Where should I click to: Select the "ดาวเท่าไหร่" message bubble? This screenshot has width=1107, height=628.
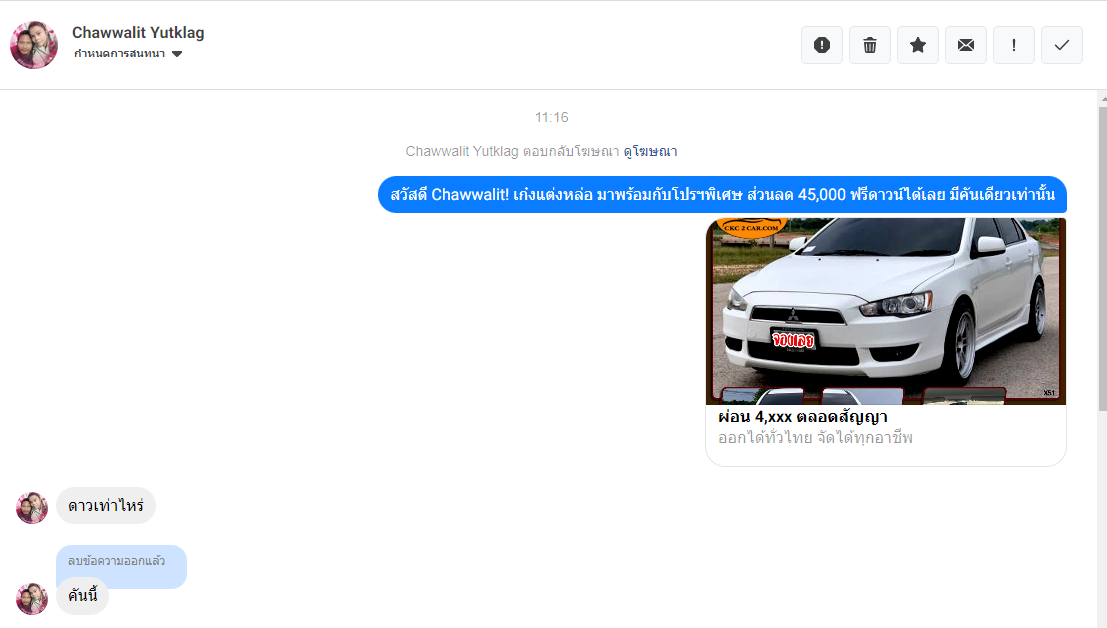(x=105, y=506)
